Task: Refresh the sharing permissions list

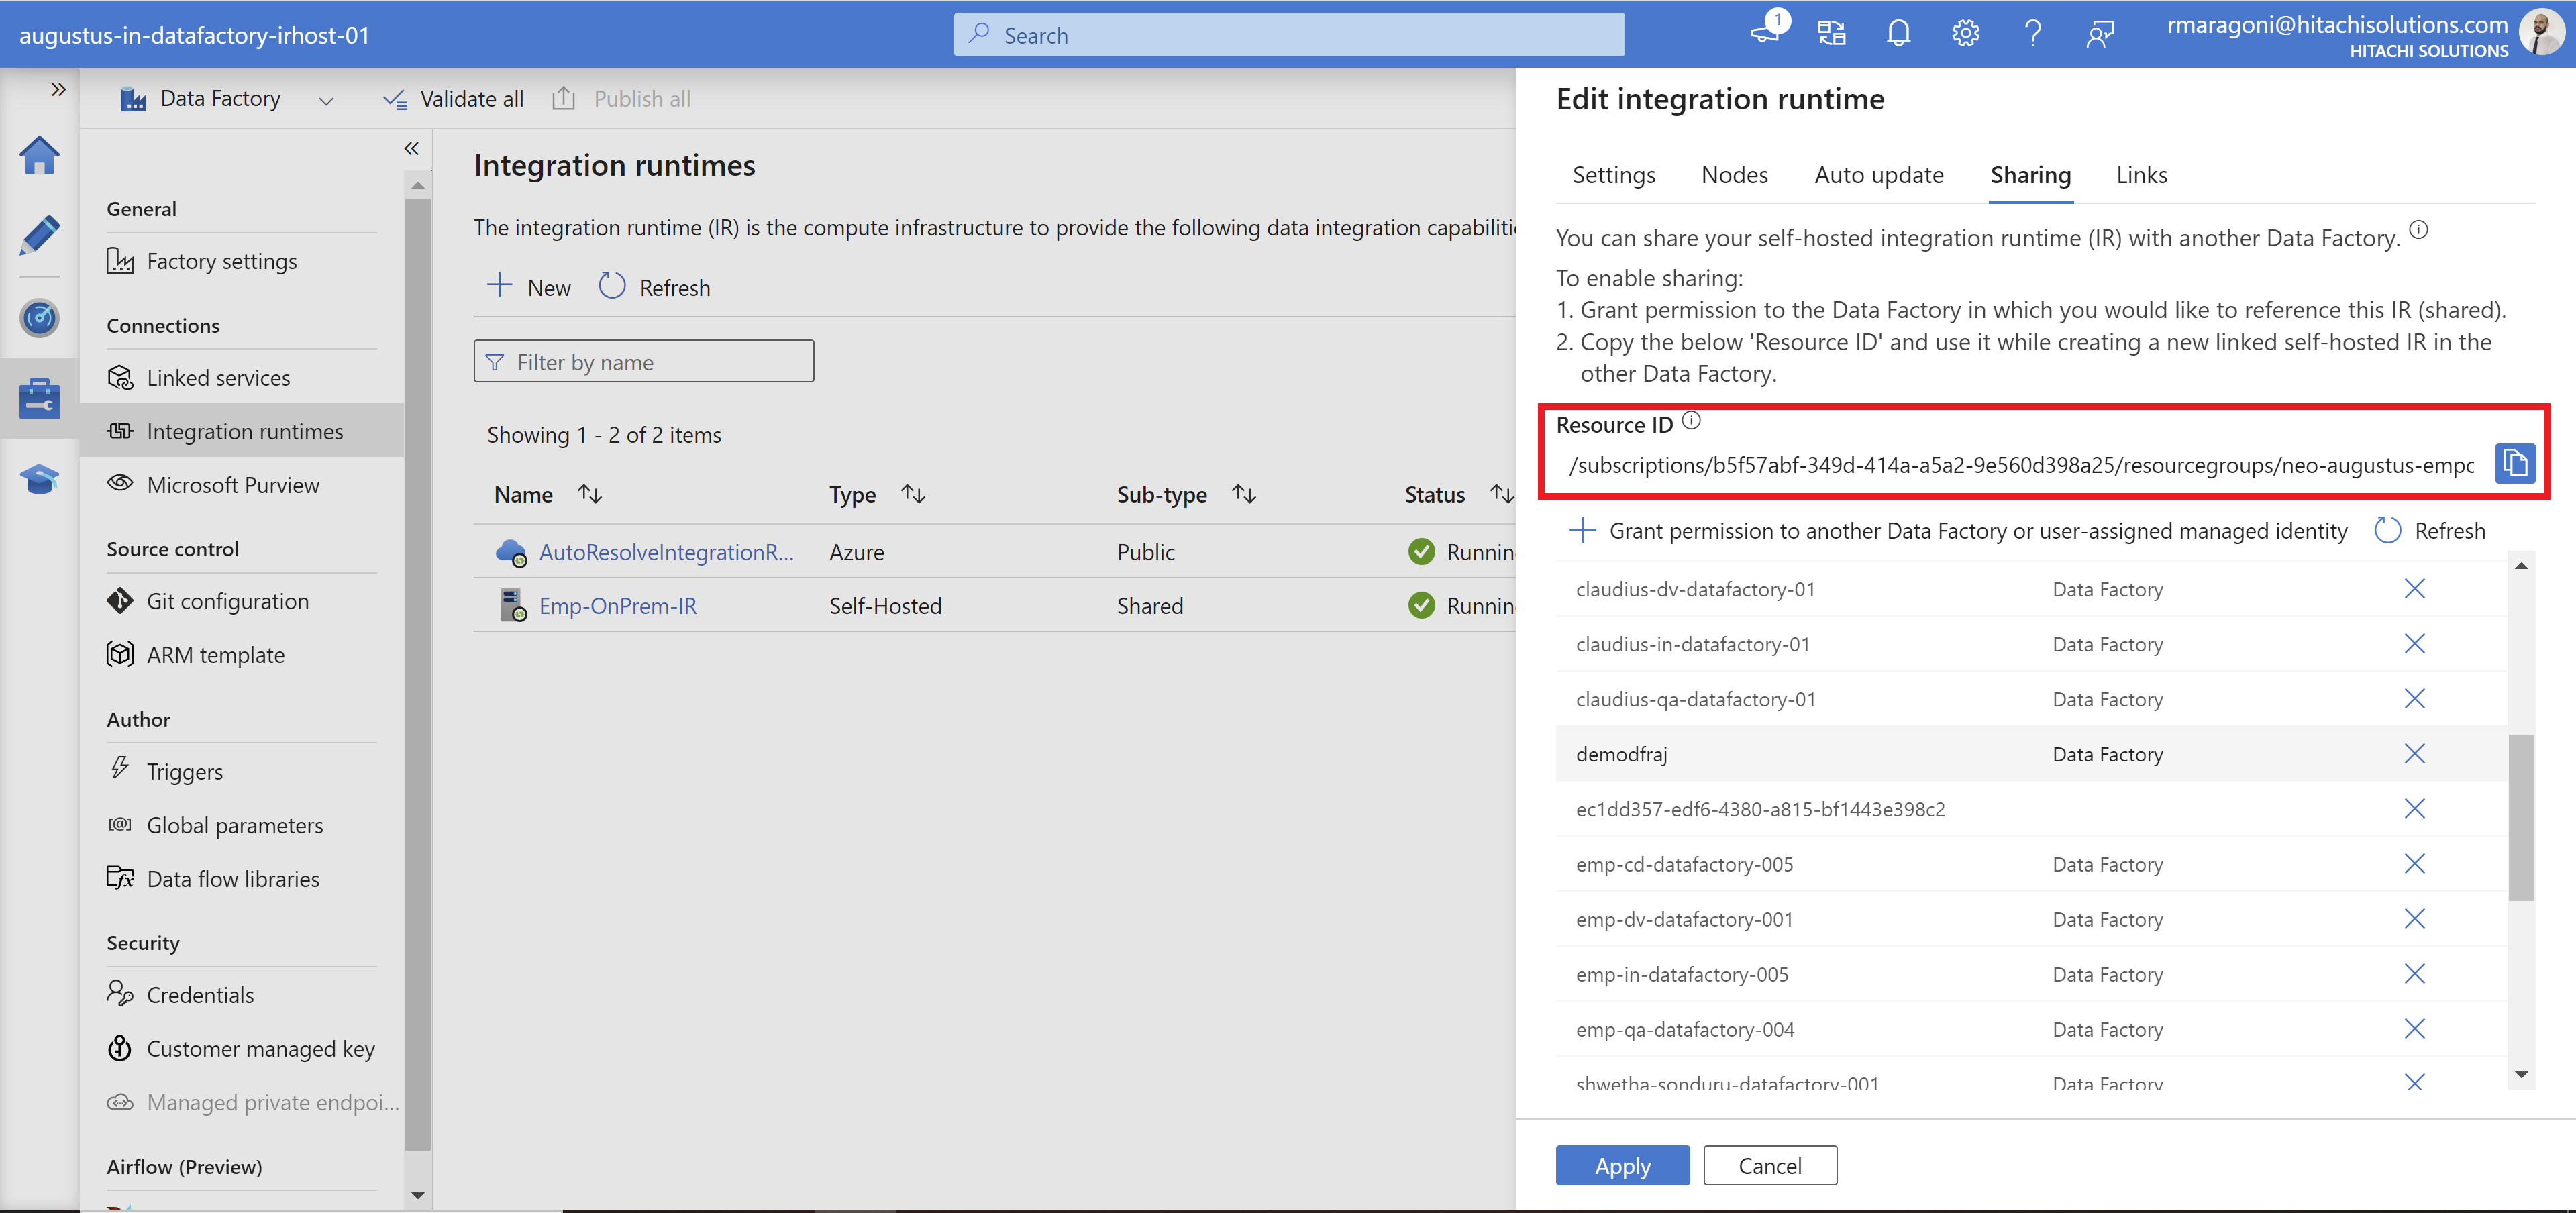Action: 2430,530
